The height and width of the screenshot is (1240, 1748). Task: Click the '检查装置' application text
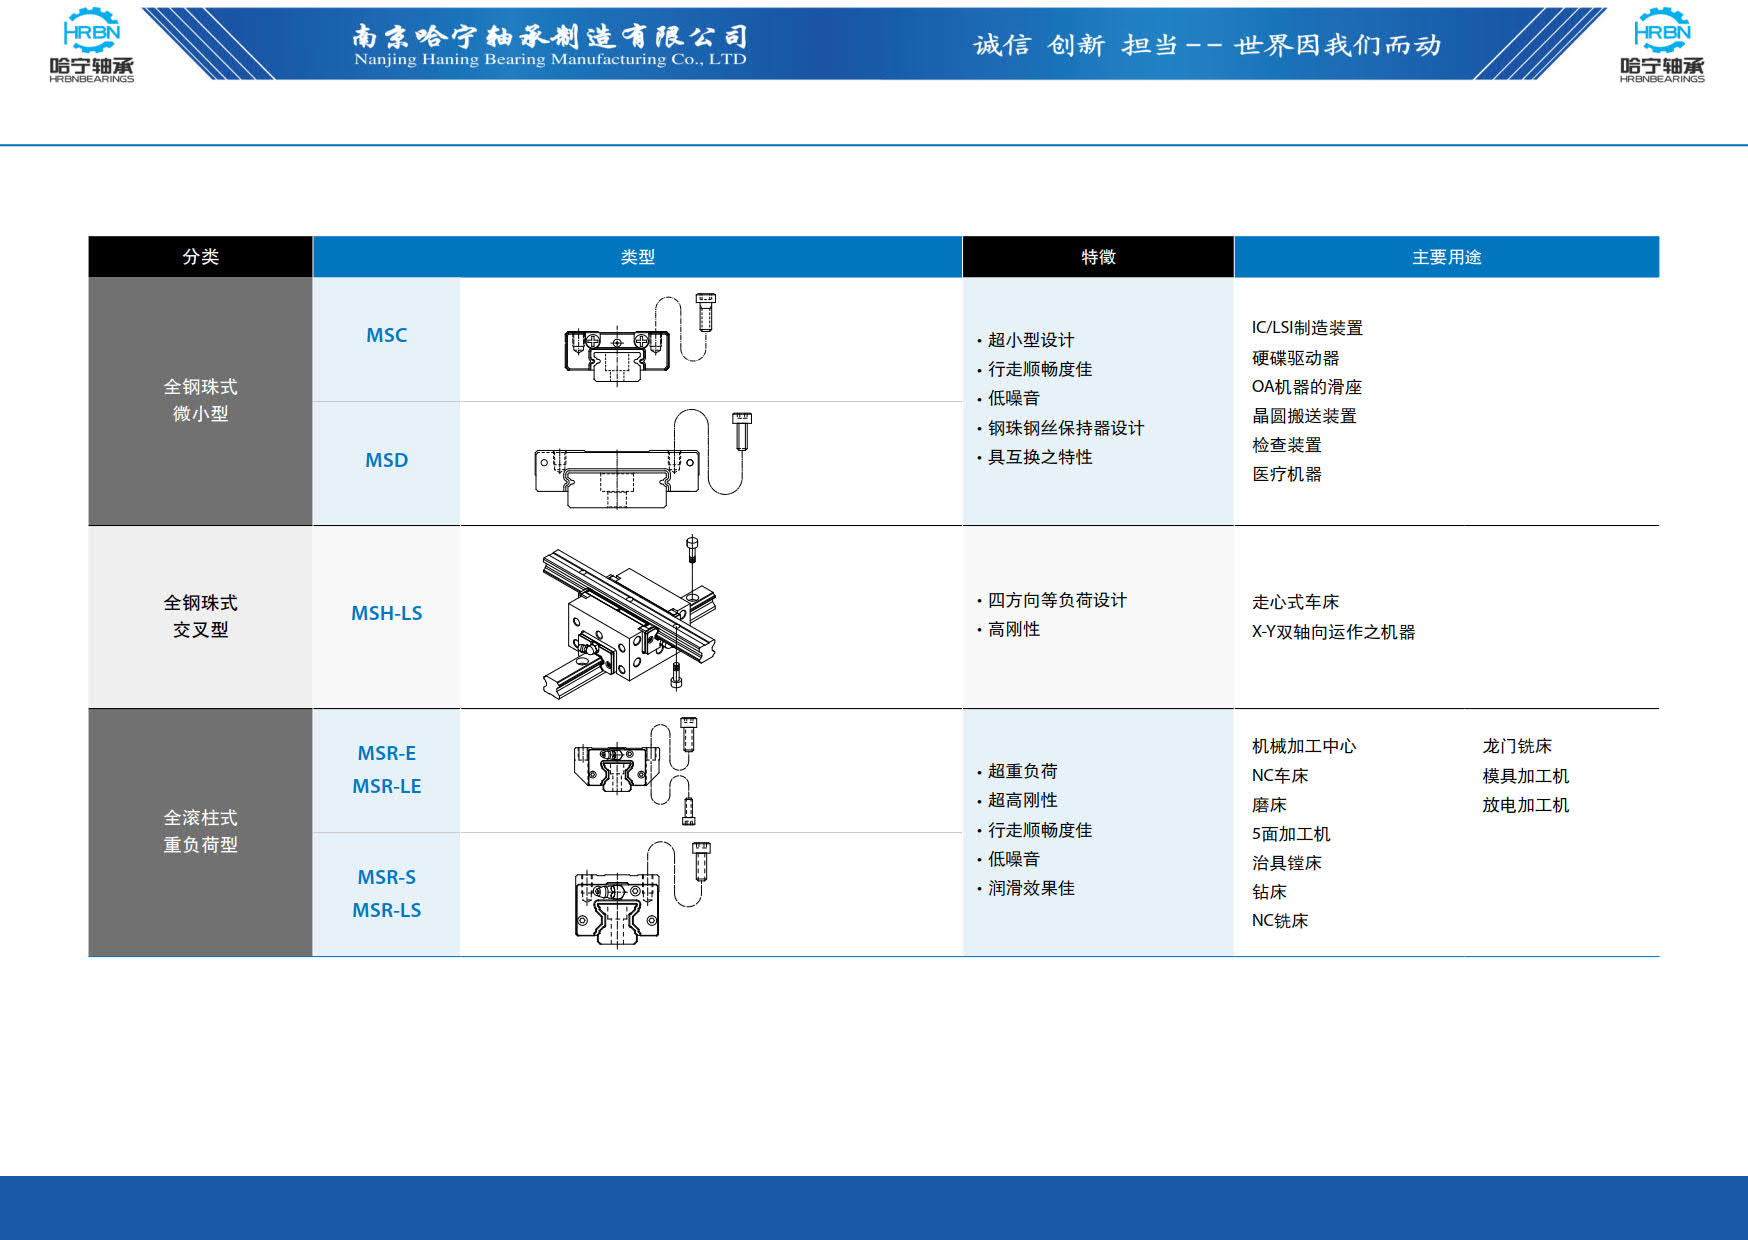click(1287, 445)
